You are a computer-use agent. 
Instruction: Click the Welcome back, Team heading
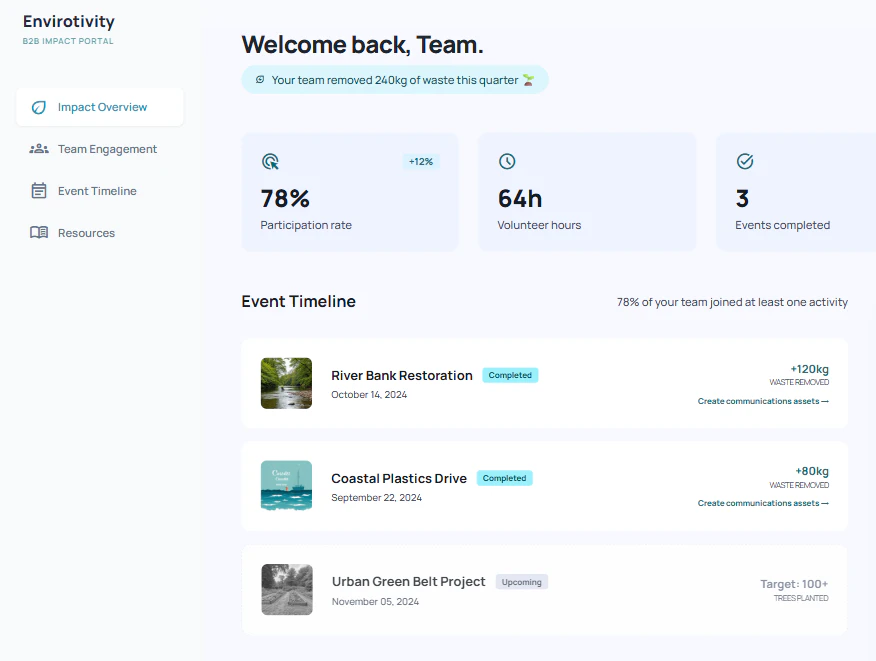pyautogui.click(x=362, y=45)
